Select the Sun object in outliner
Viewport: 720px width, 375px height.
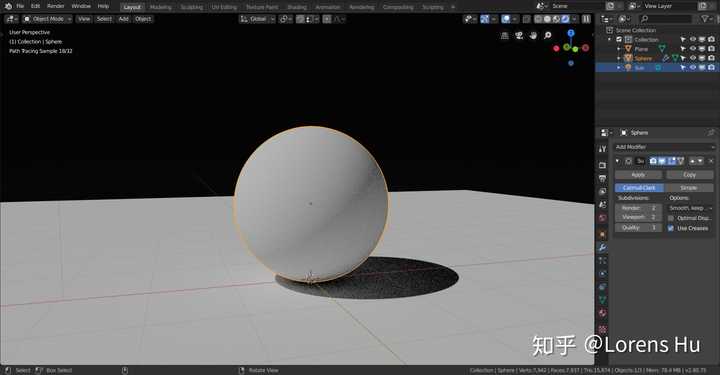[639, 68]
